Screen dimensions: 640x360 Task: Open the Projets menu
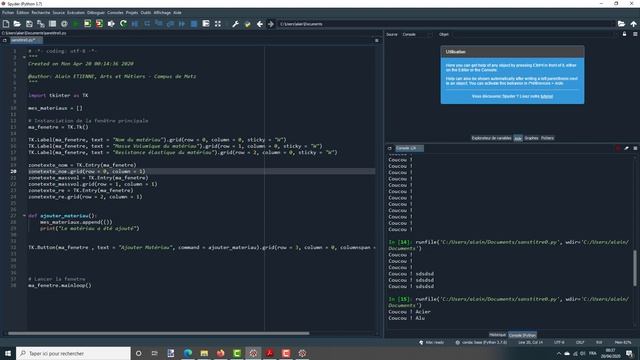pyautogui.click(x=132, y=13)
